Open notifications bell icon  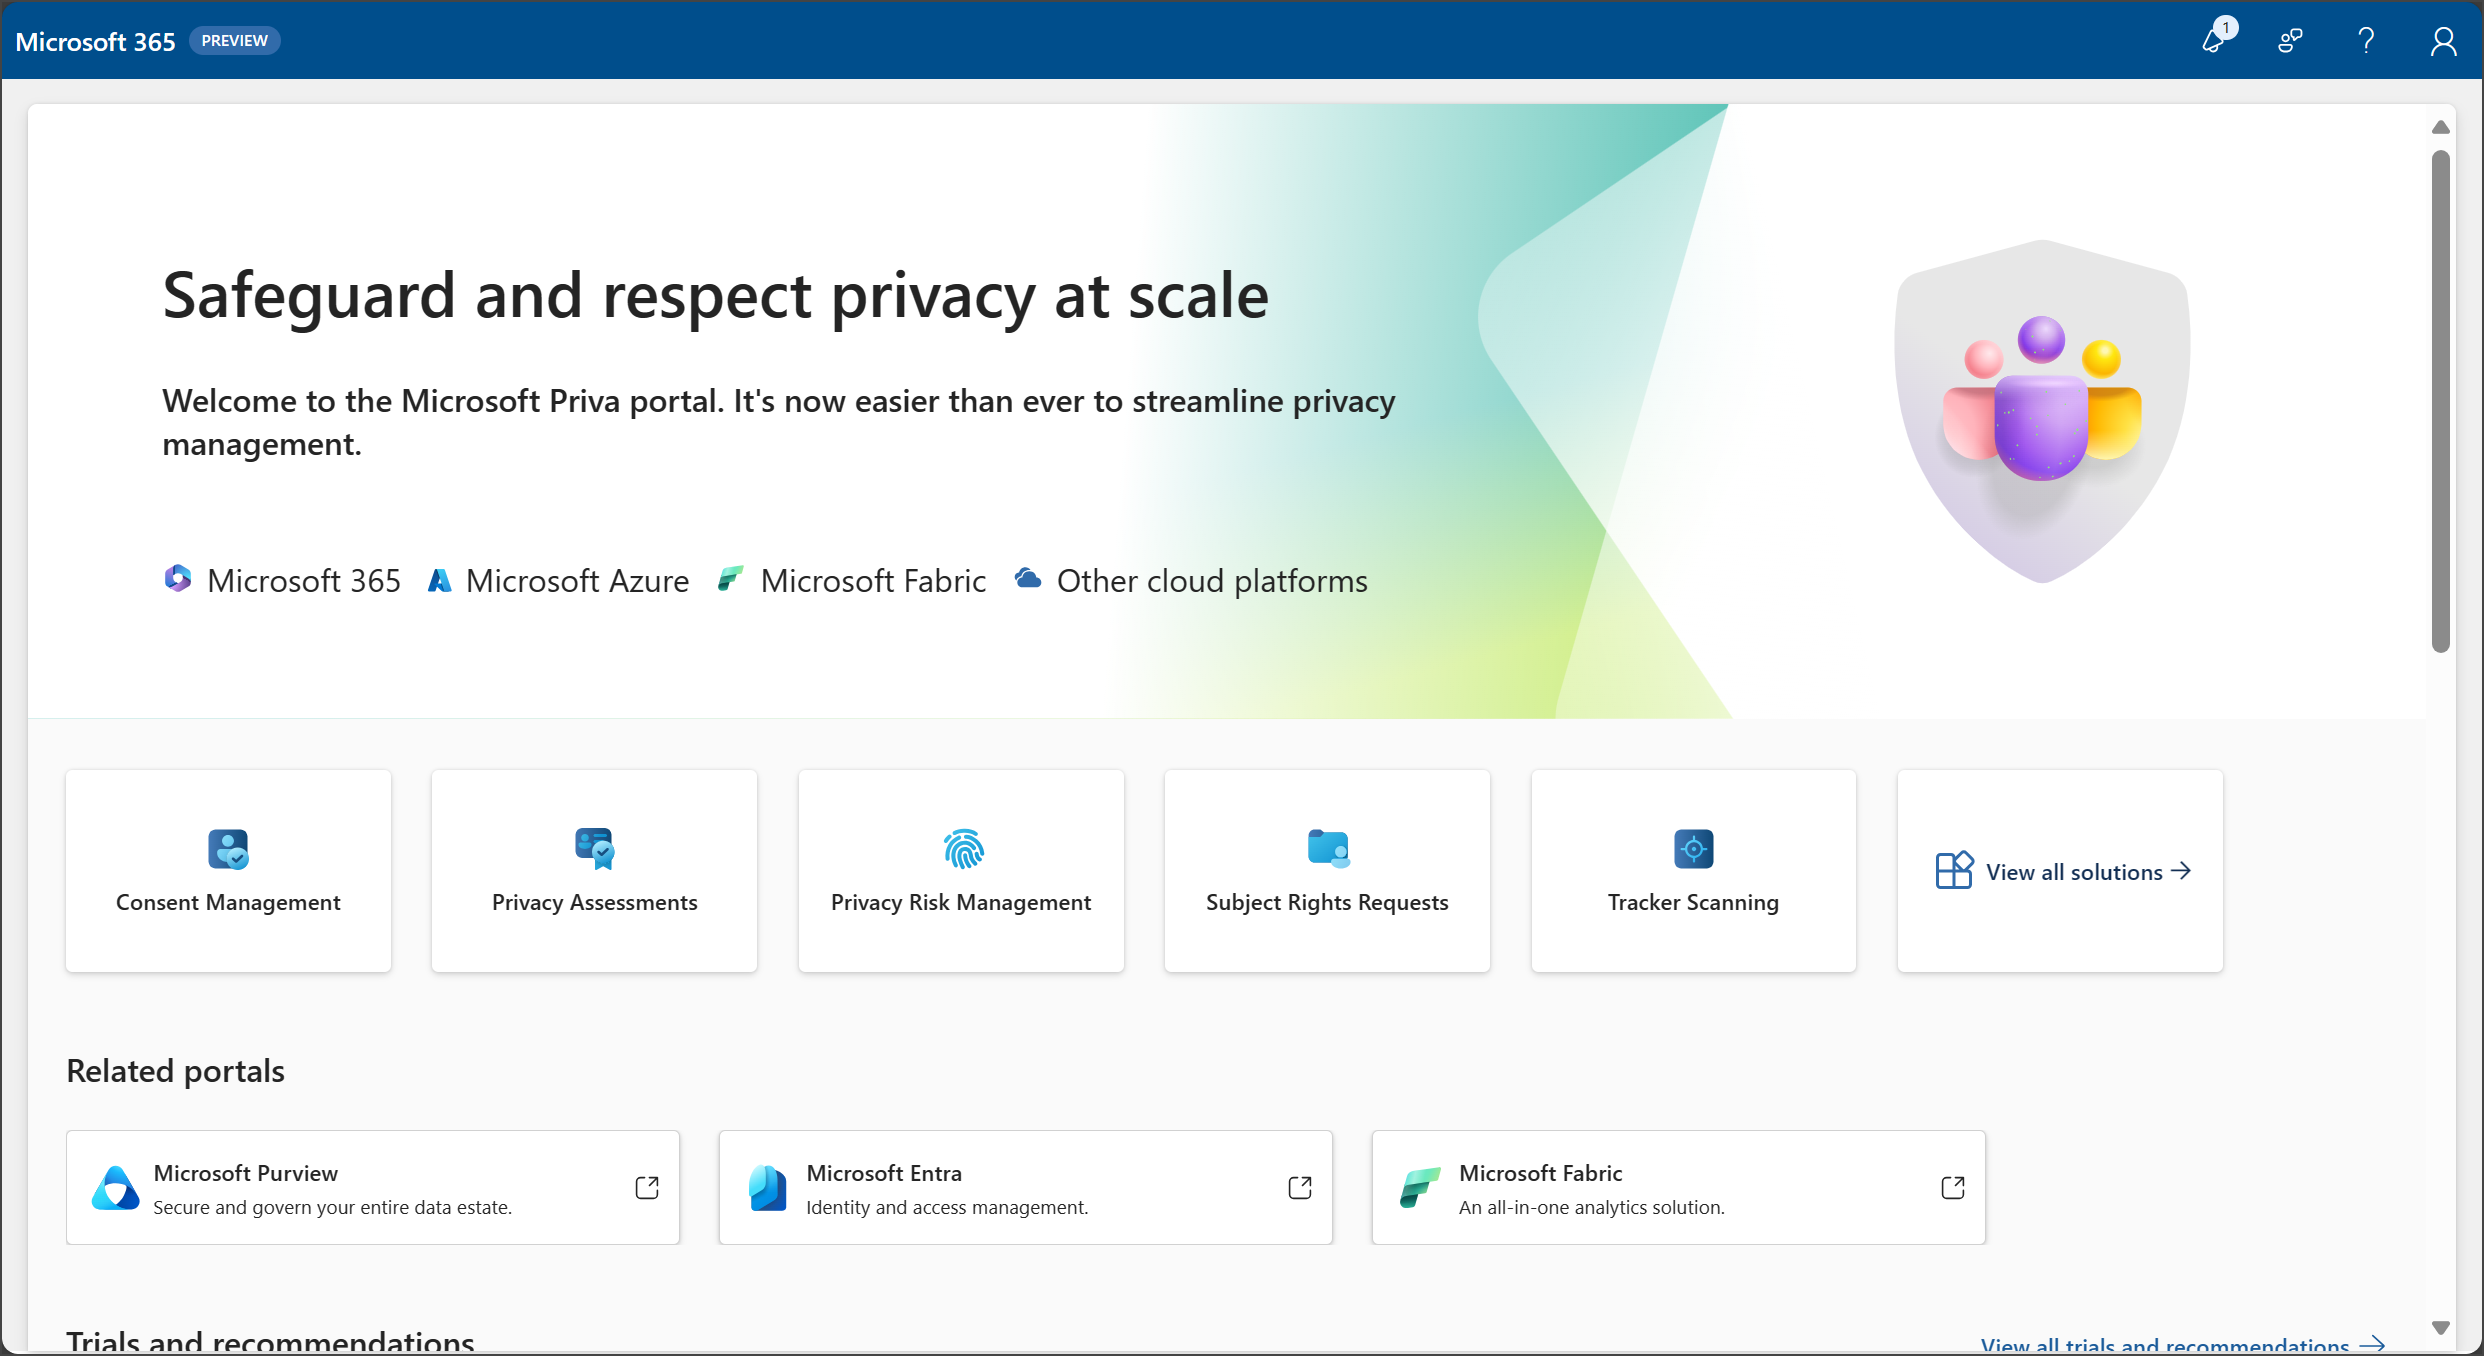point(2215,42)
